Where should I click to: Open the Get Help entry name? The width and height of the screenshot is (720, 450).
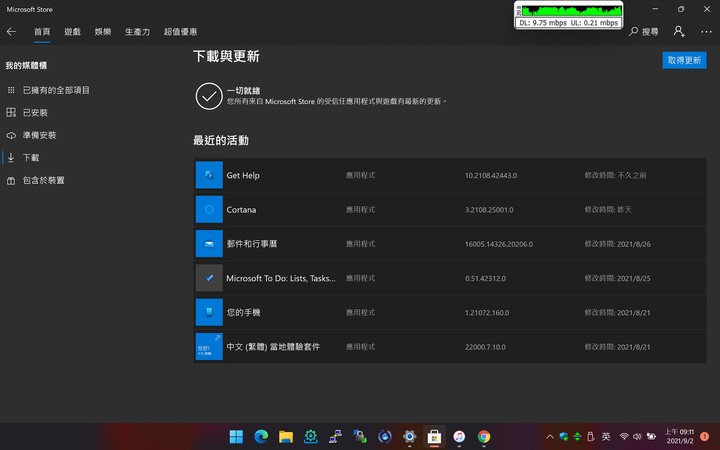[243, 175]
